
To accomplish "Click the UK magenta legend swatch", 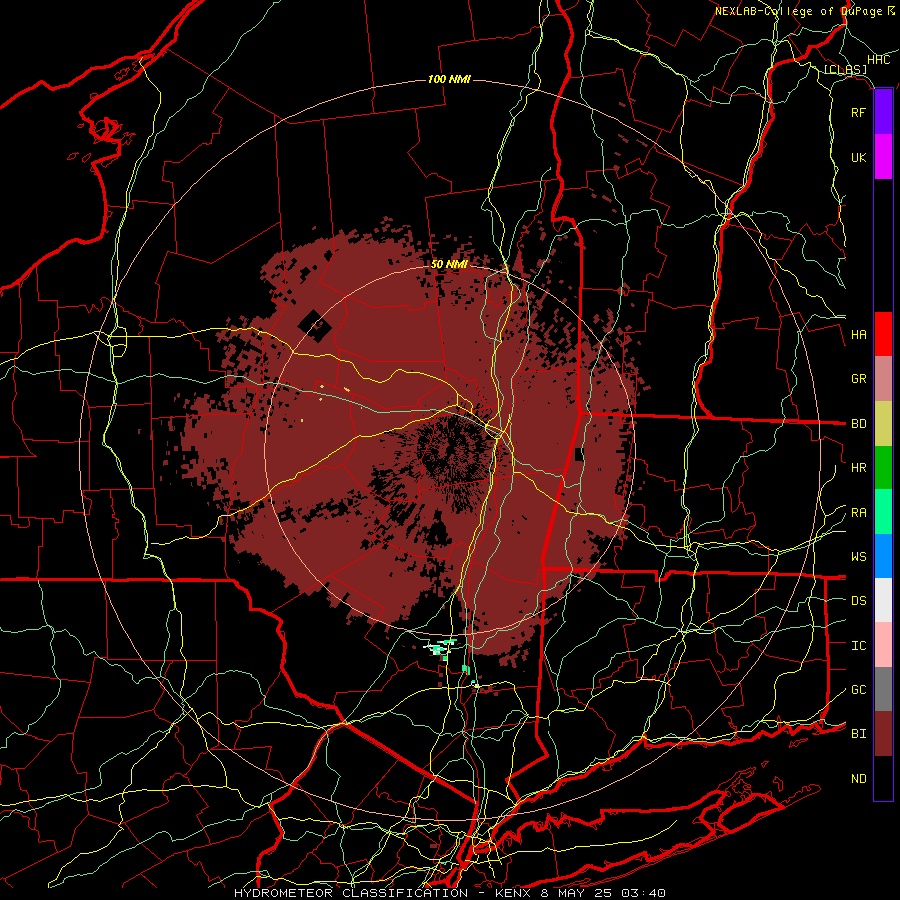I will [883, 157].
